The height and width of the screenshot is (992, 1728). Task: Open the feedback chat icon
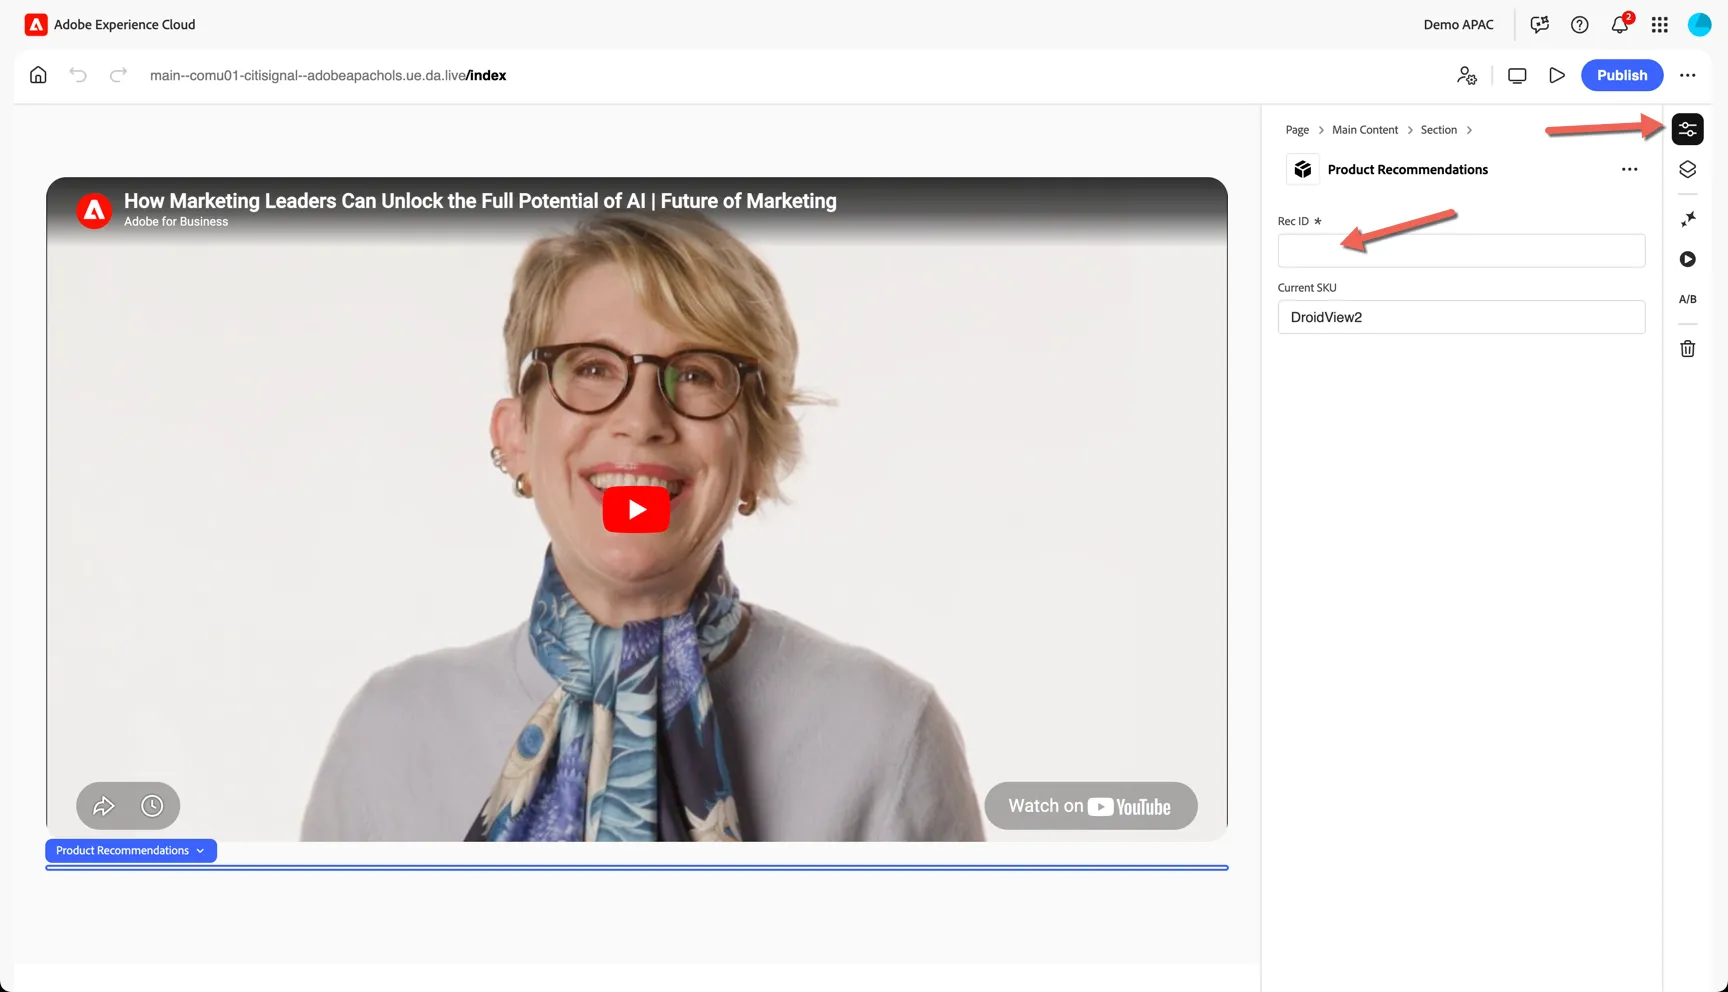[x=1540, y=25]
